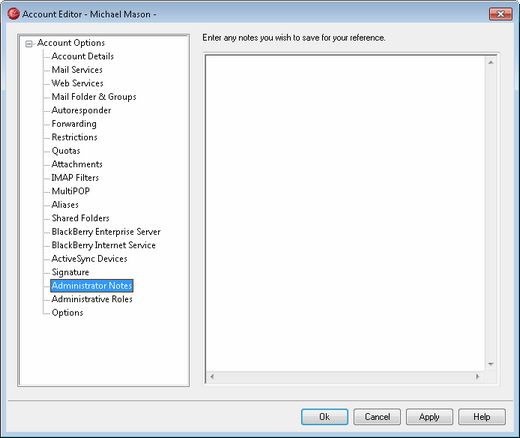Open the Forwarding page
Viewport: 520px width, 438px height.
74,124
